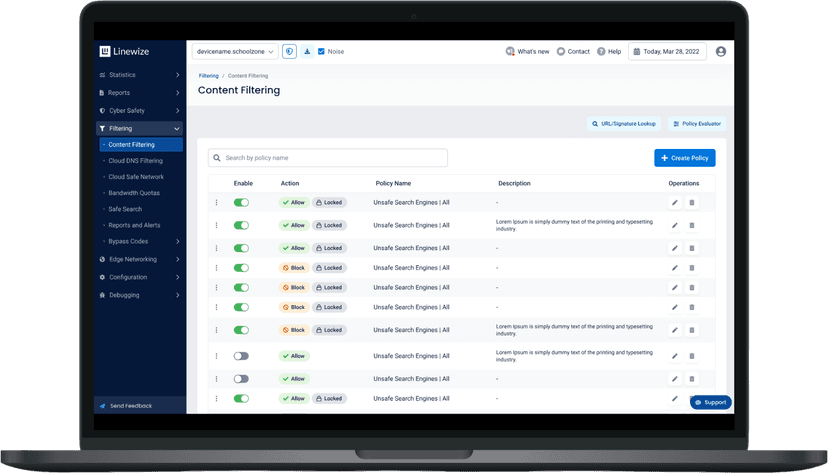Open the user profile avatar icon

point(721,51)
